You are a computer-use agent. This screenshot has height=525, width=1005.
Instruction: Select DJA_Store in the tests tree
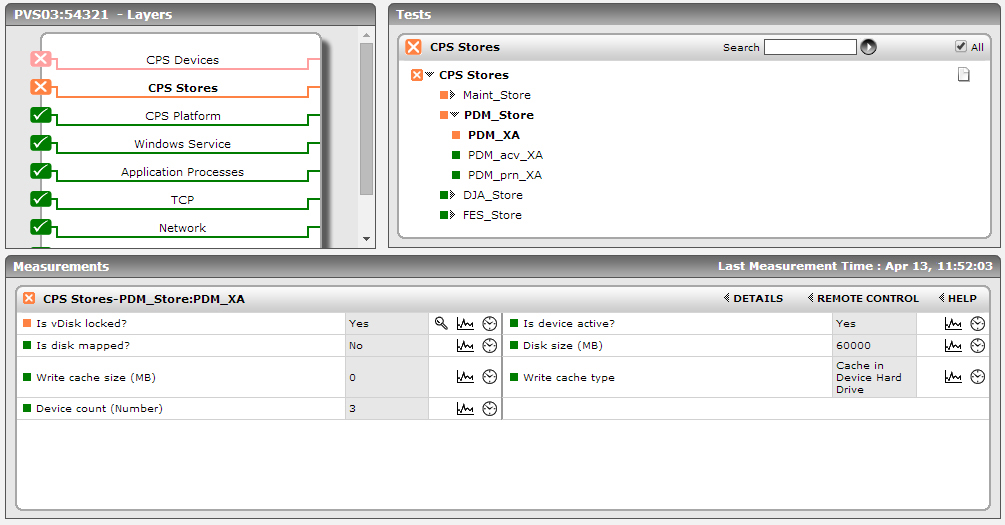(493, 195)
